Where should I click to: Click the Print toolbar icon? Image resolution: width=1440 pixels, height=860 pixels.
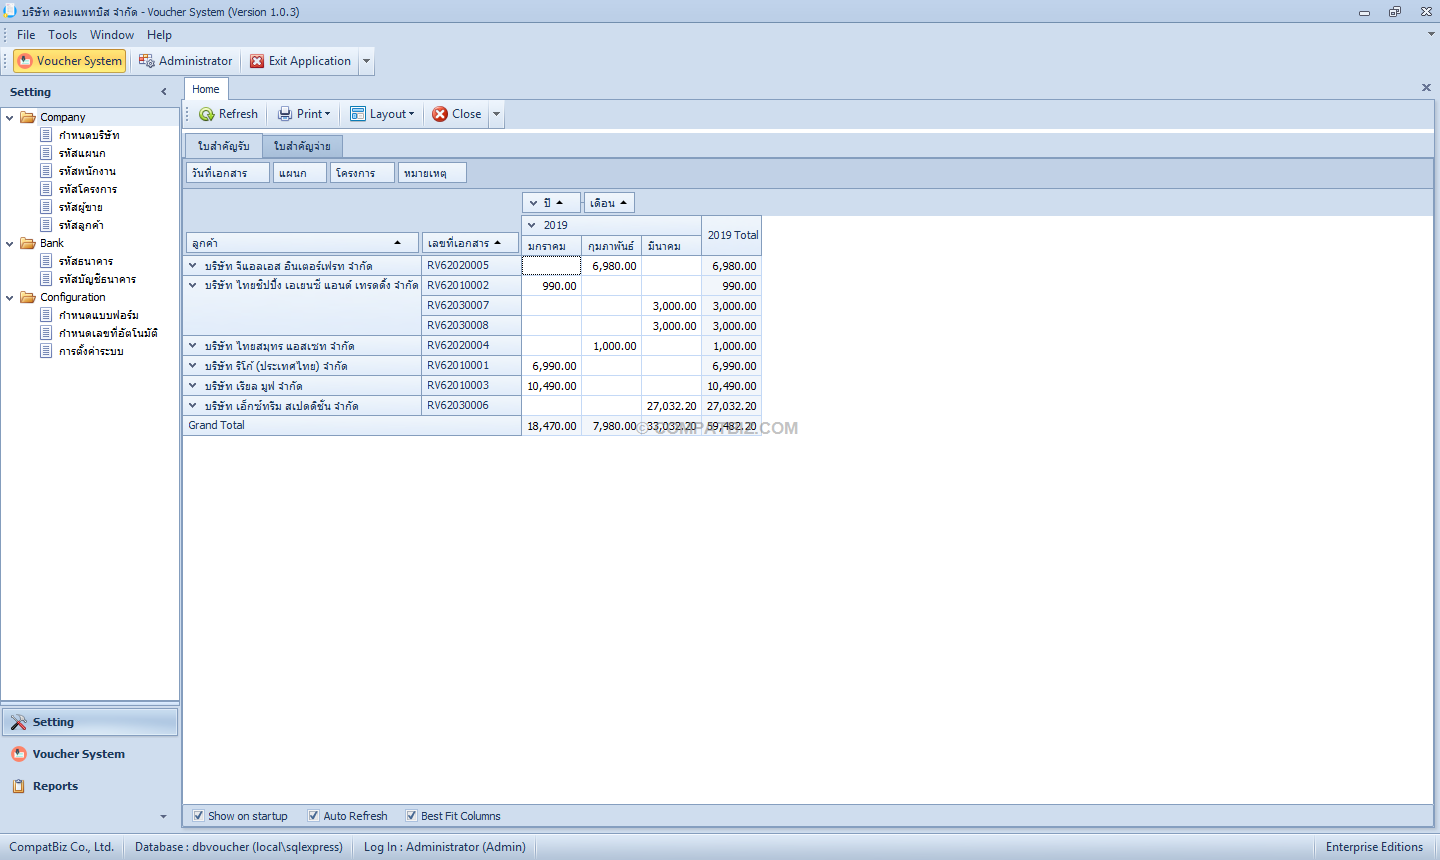pyautogui.click(x=285, y=114)
